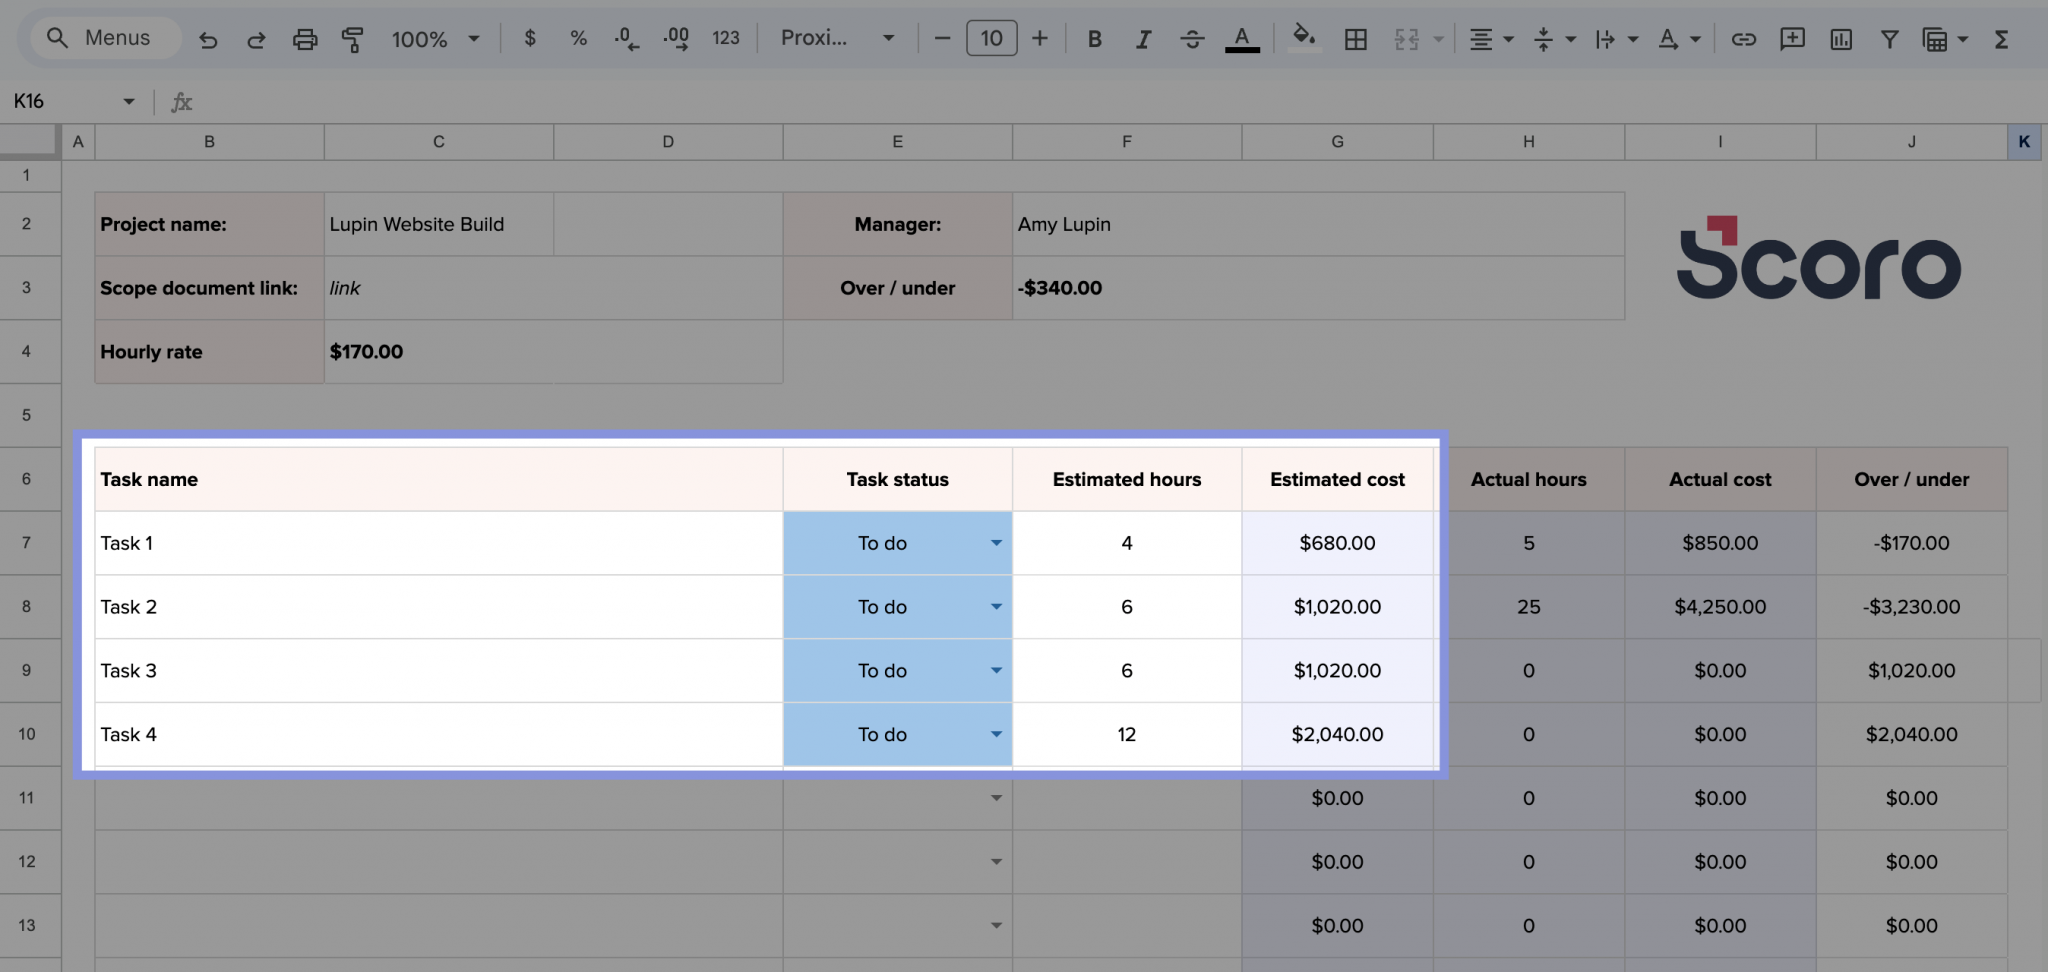Open the Name Box dropdown arrow
This screenshot has height=972, width=2048.
click(x=129, y=101)
